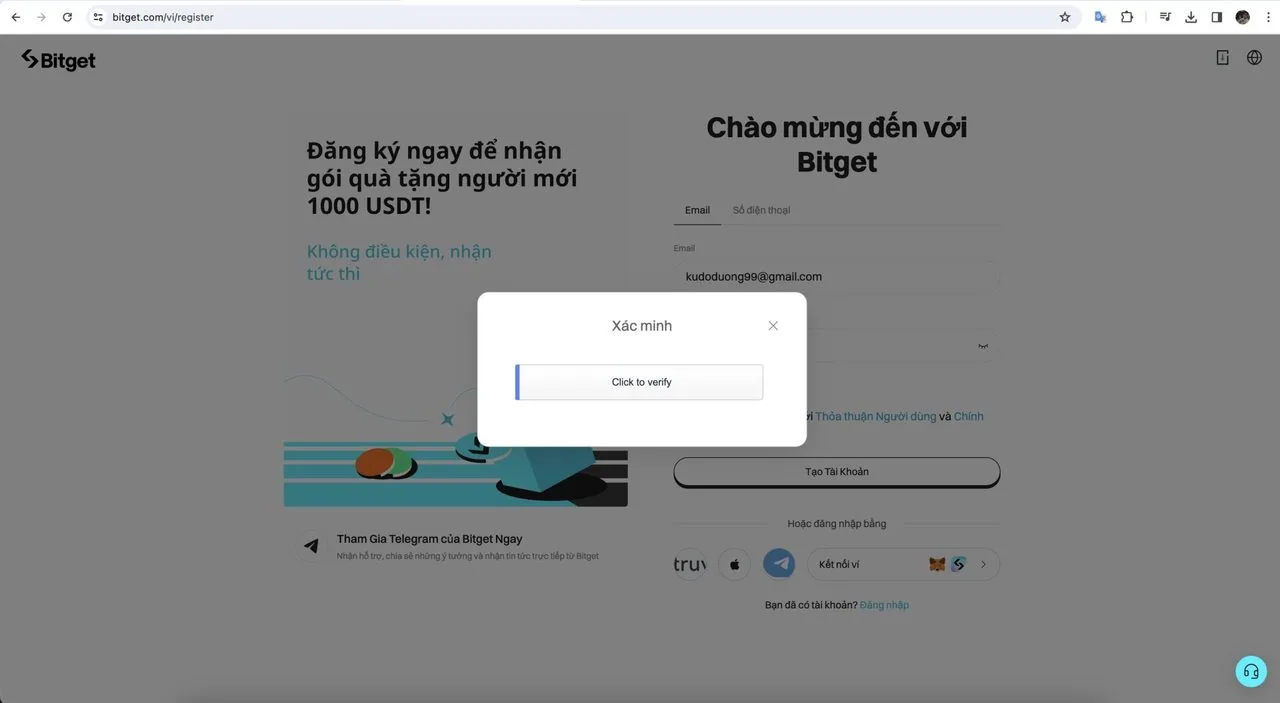
Task: Sign in with Apple icon
Action: click(734, 564)
